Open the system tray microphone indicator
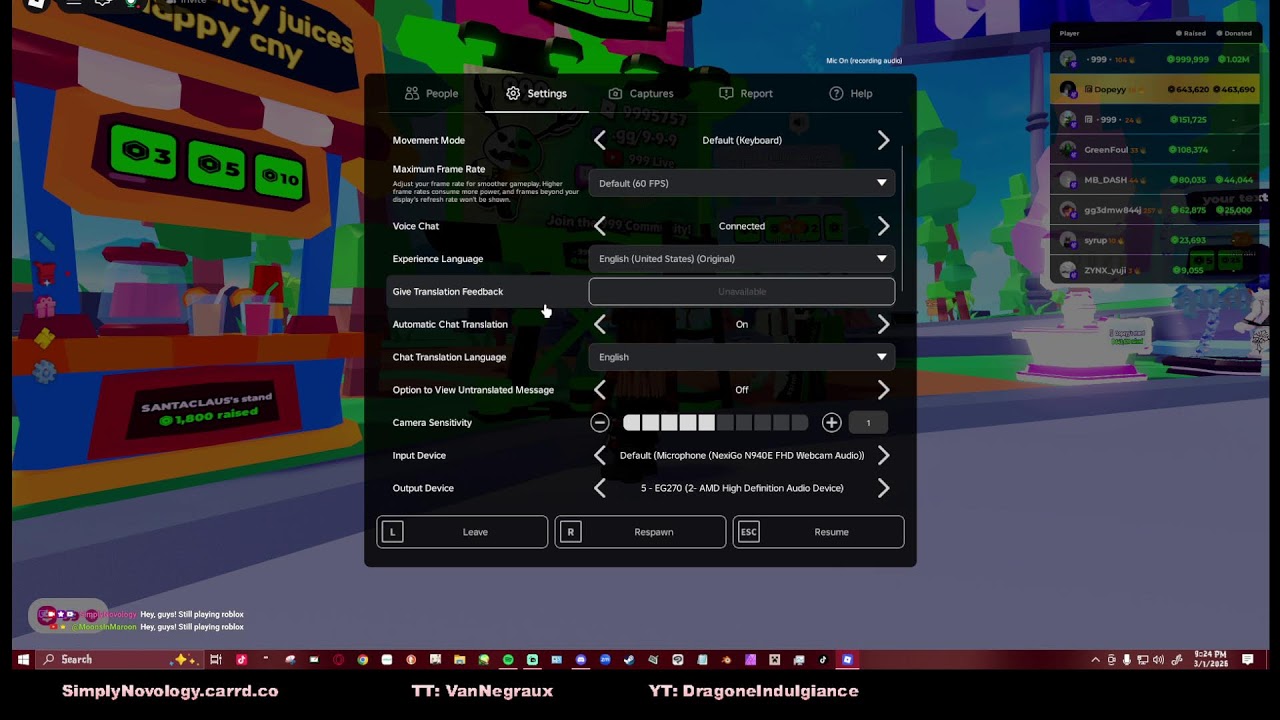Viewport: 1280px width, 720px height. [x=1127, y=660]
